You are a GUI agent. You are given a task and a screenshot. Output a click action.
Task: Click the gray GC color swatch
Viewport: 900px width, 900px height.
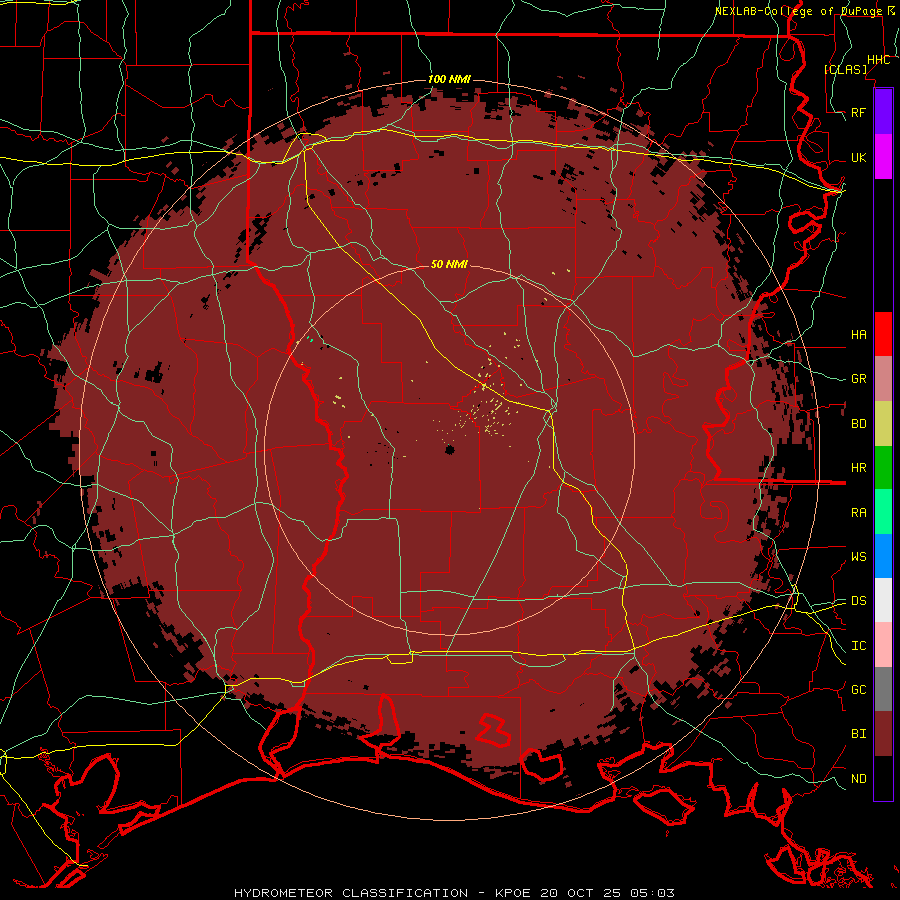883,689
